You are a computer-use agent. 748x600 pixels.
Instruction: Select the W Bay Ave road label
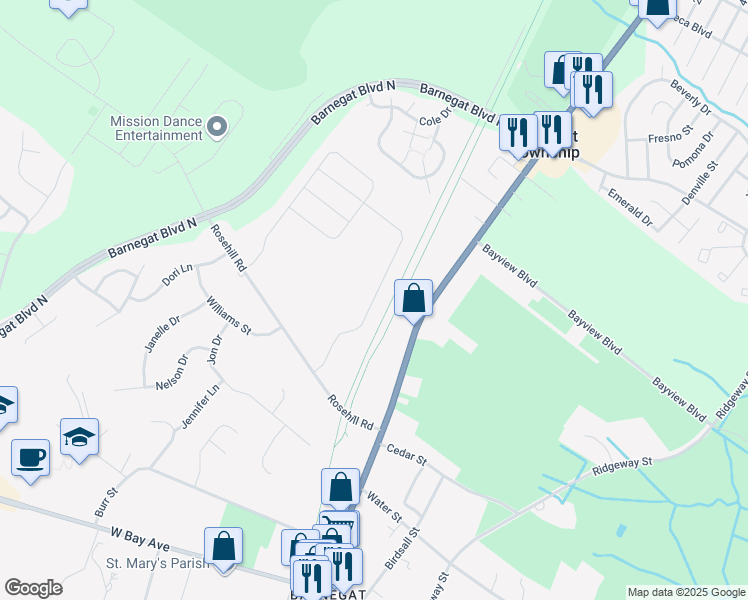(140, 539)
